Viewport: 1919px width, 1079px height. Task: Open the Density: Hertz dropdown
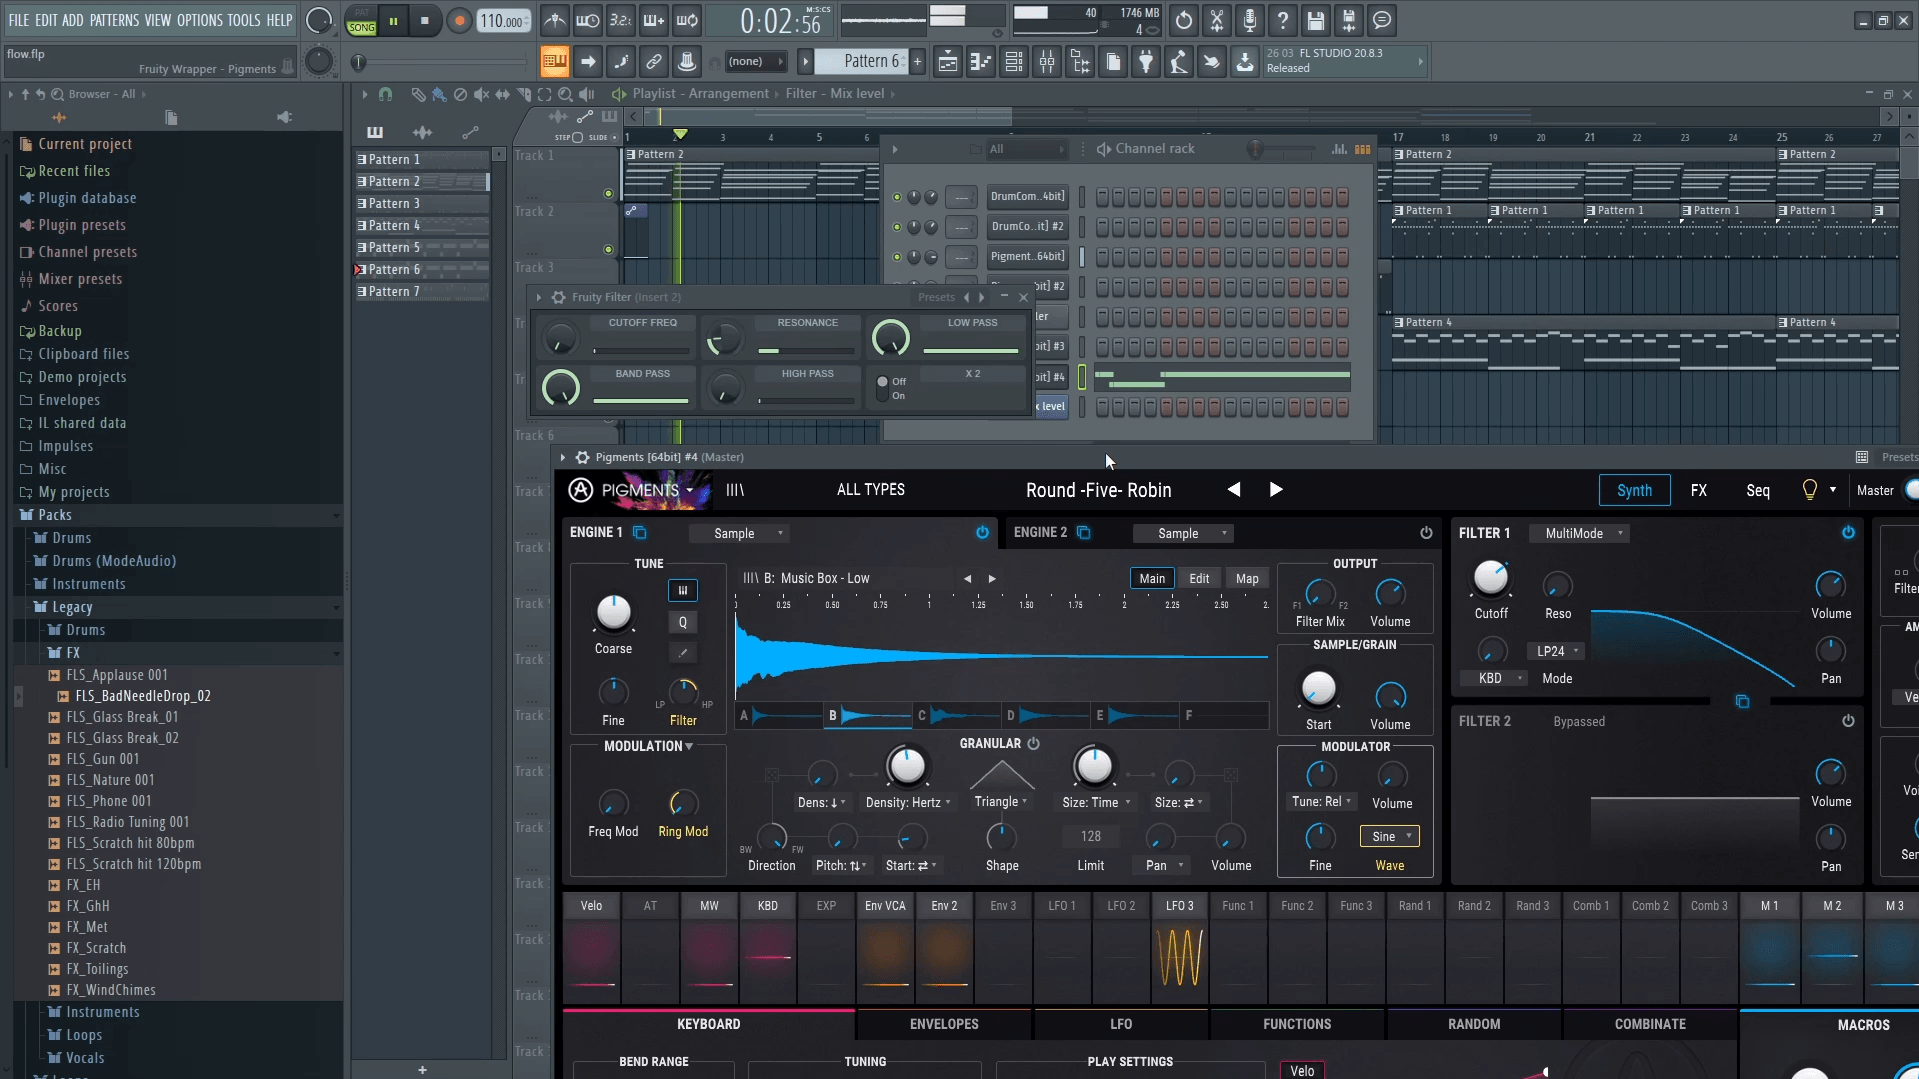(908, 802)
